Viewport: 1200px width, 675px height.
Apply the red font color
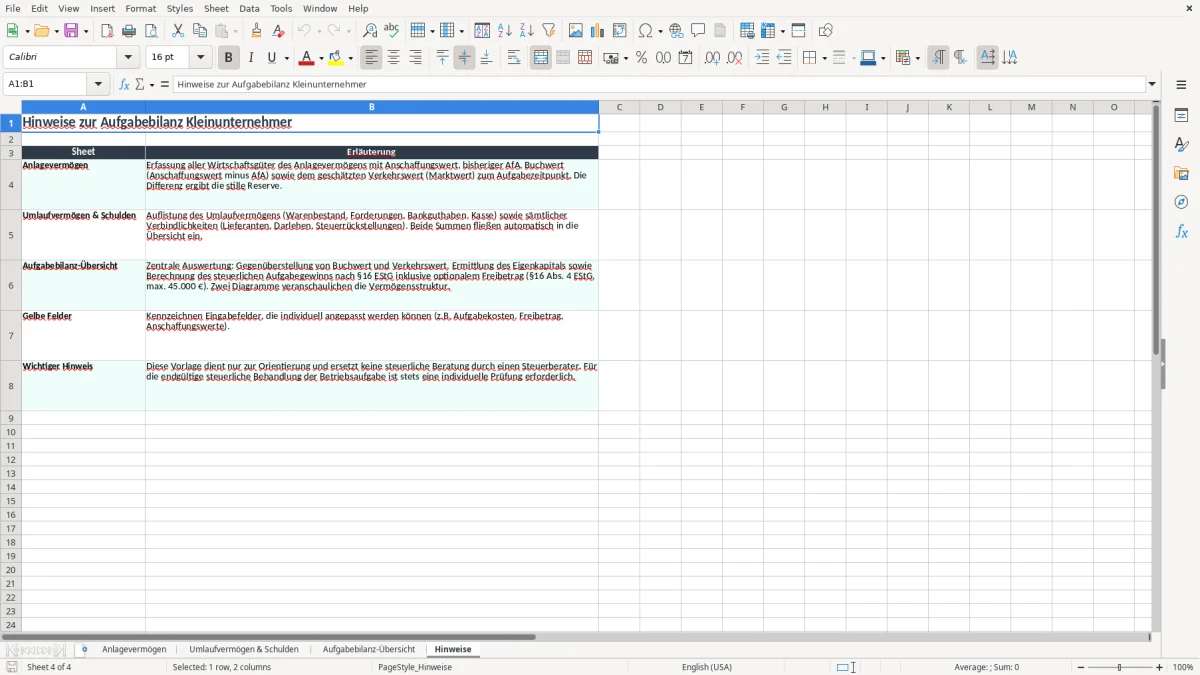(307, 58)
